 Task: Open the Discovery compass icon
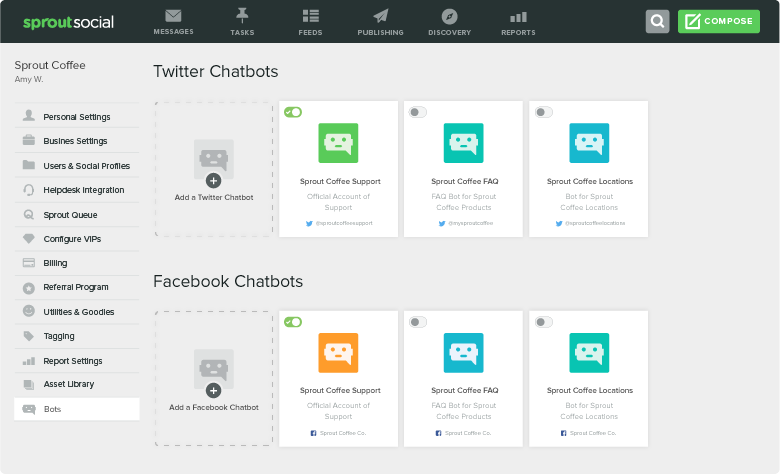(449, 16)
